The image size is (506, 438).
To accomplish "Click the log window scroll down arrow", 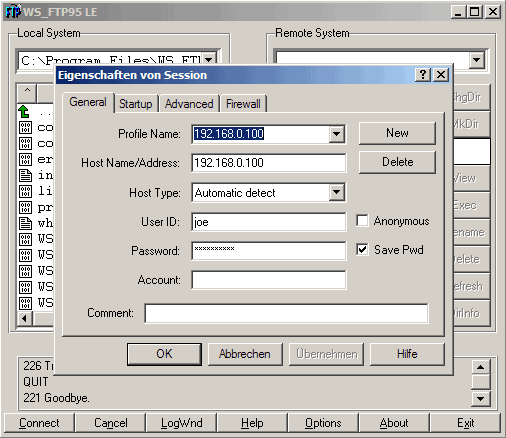I will click(x=480, y=398).
